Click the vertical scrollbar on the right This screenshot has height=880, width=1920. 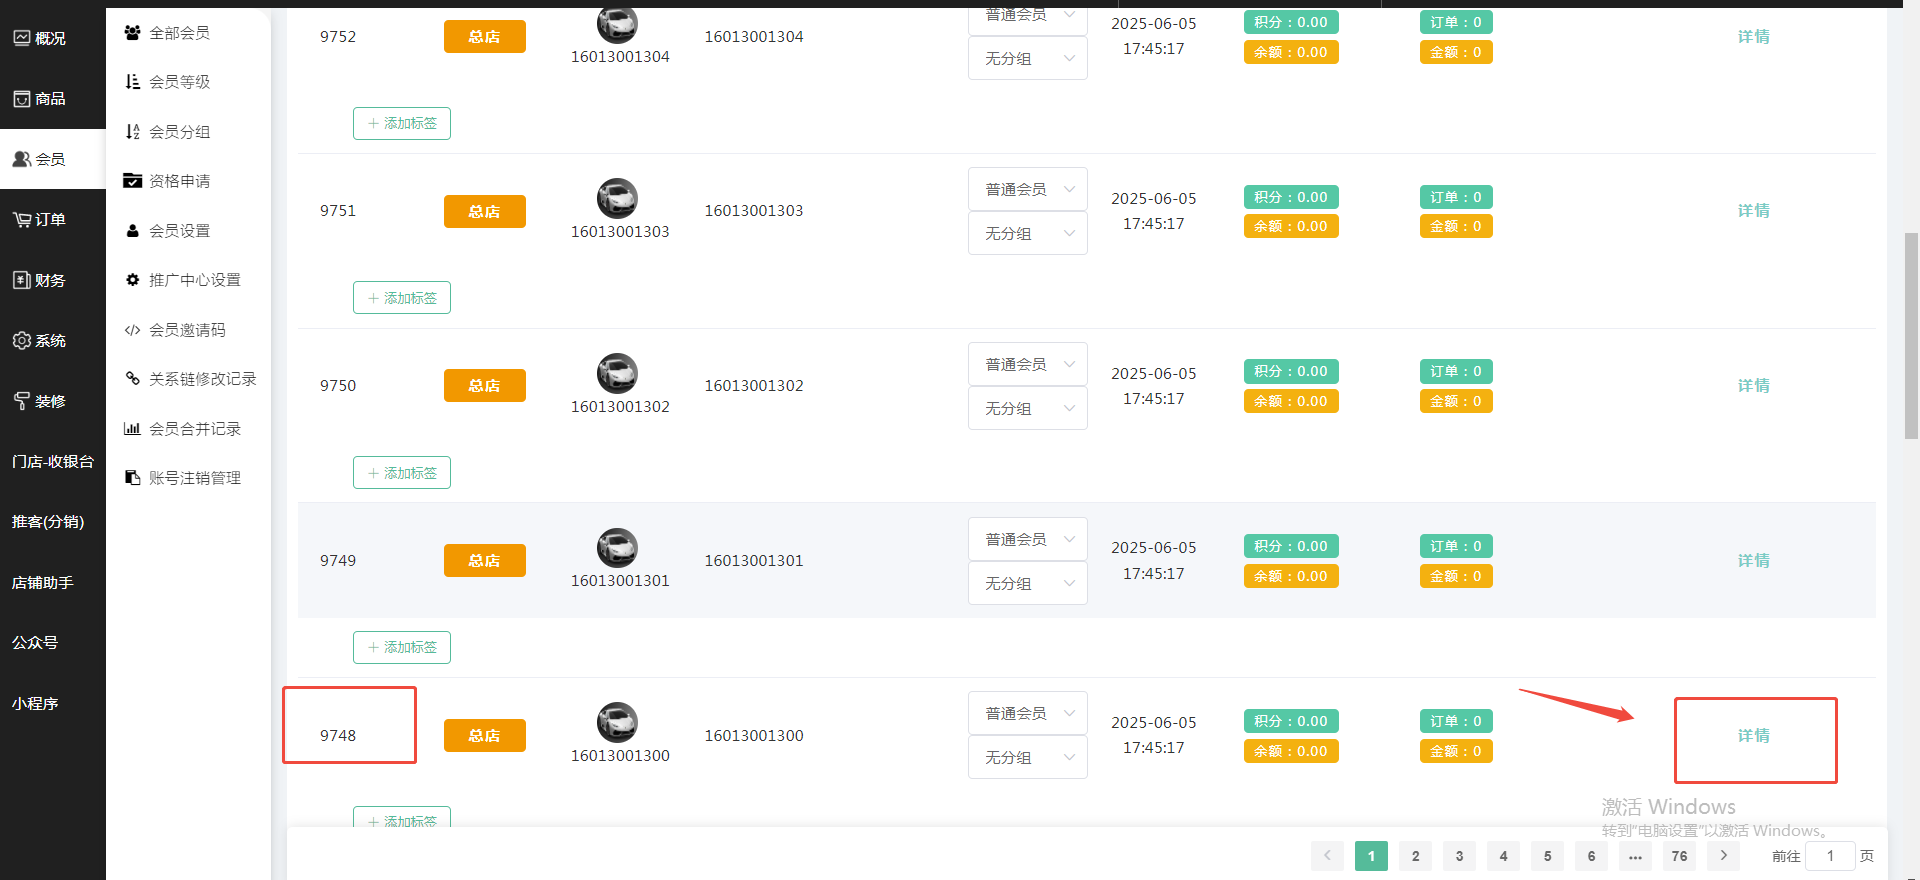pyautogui.click(x=1911, y=335)
